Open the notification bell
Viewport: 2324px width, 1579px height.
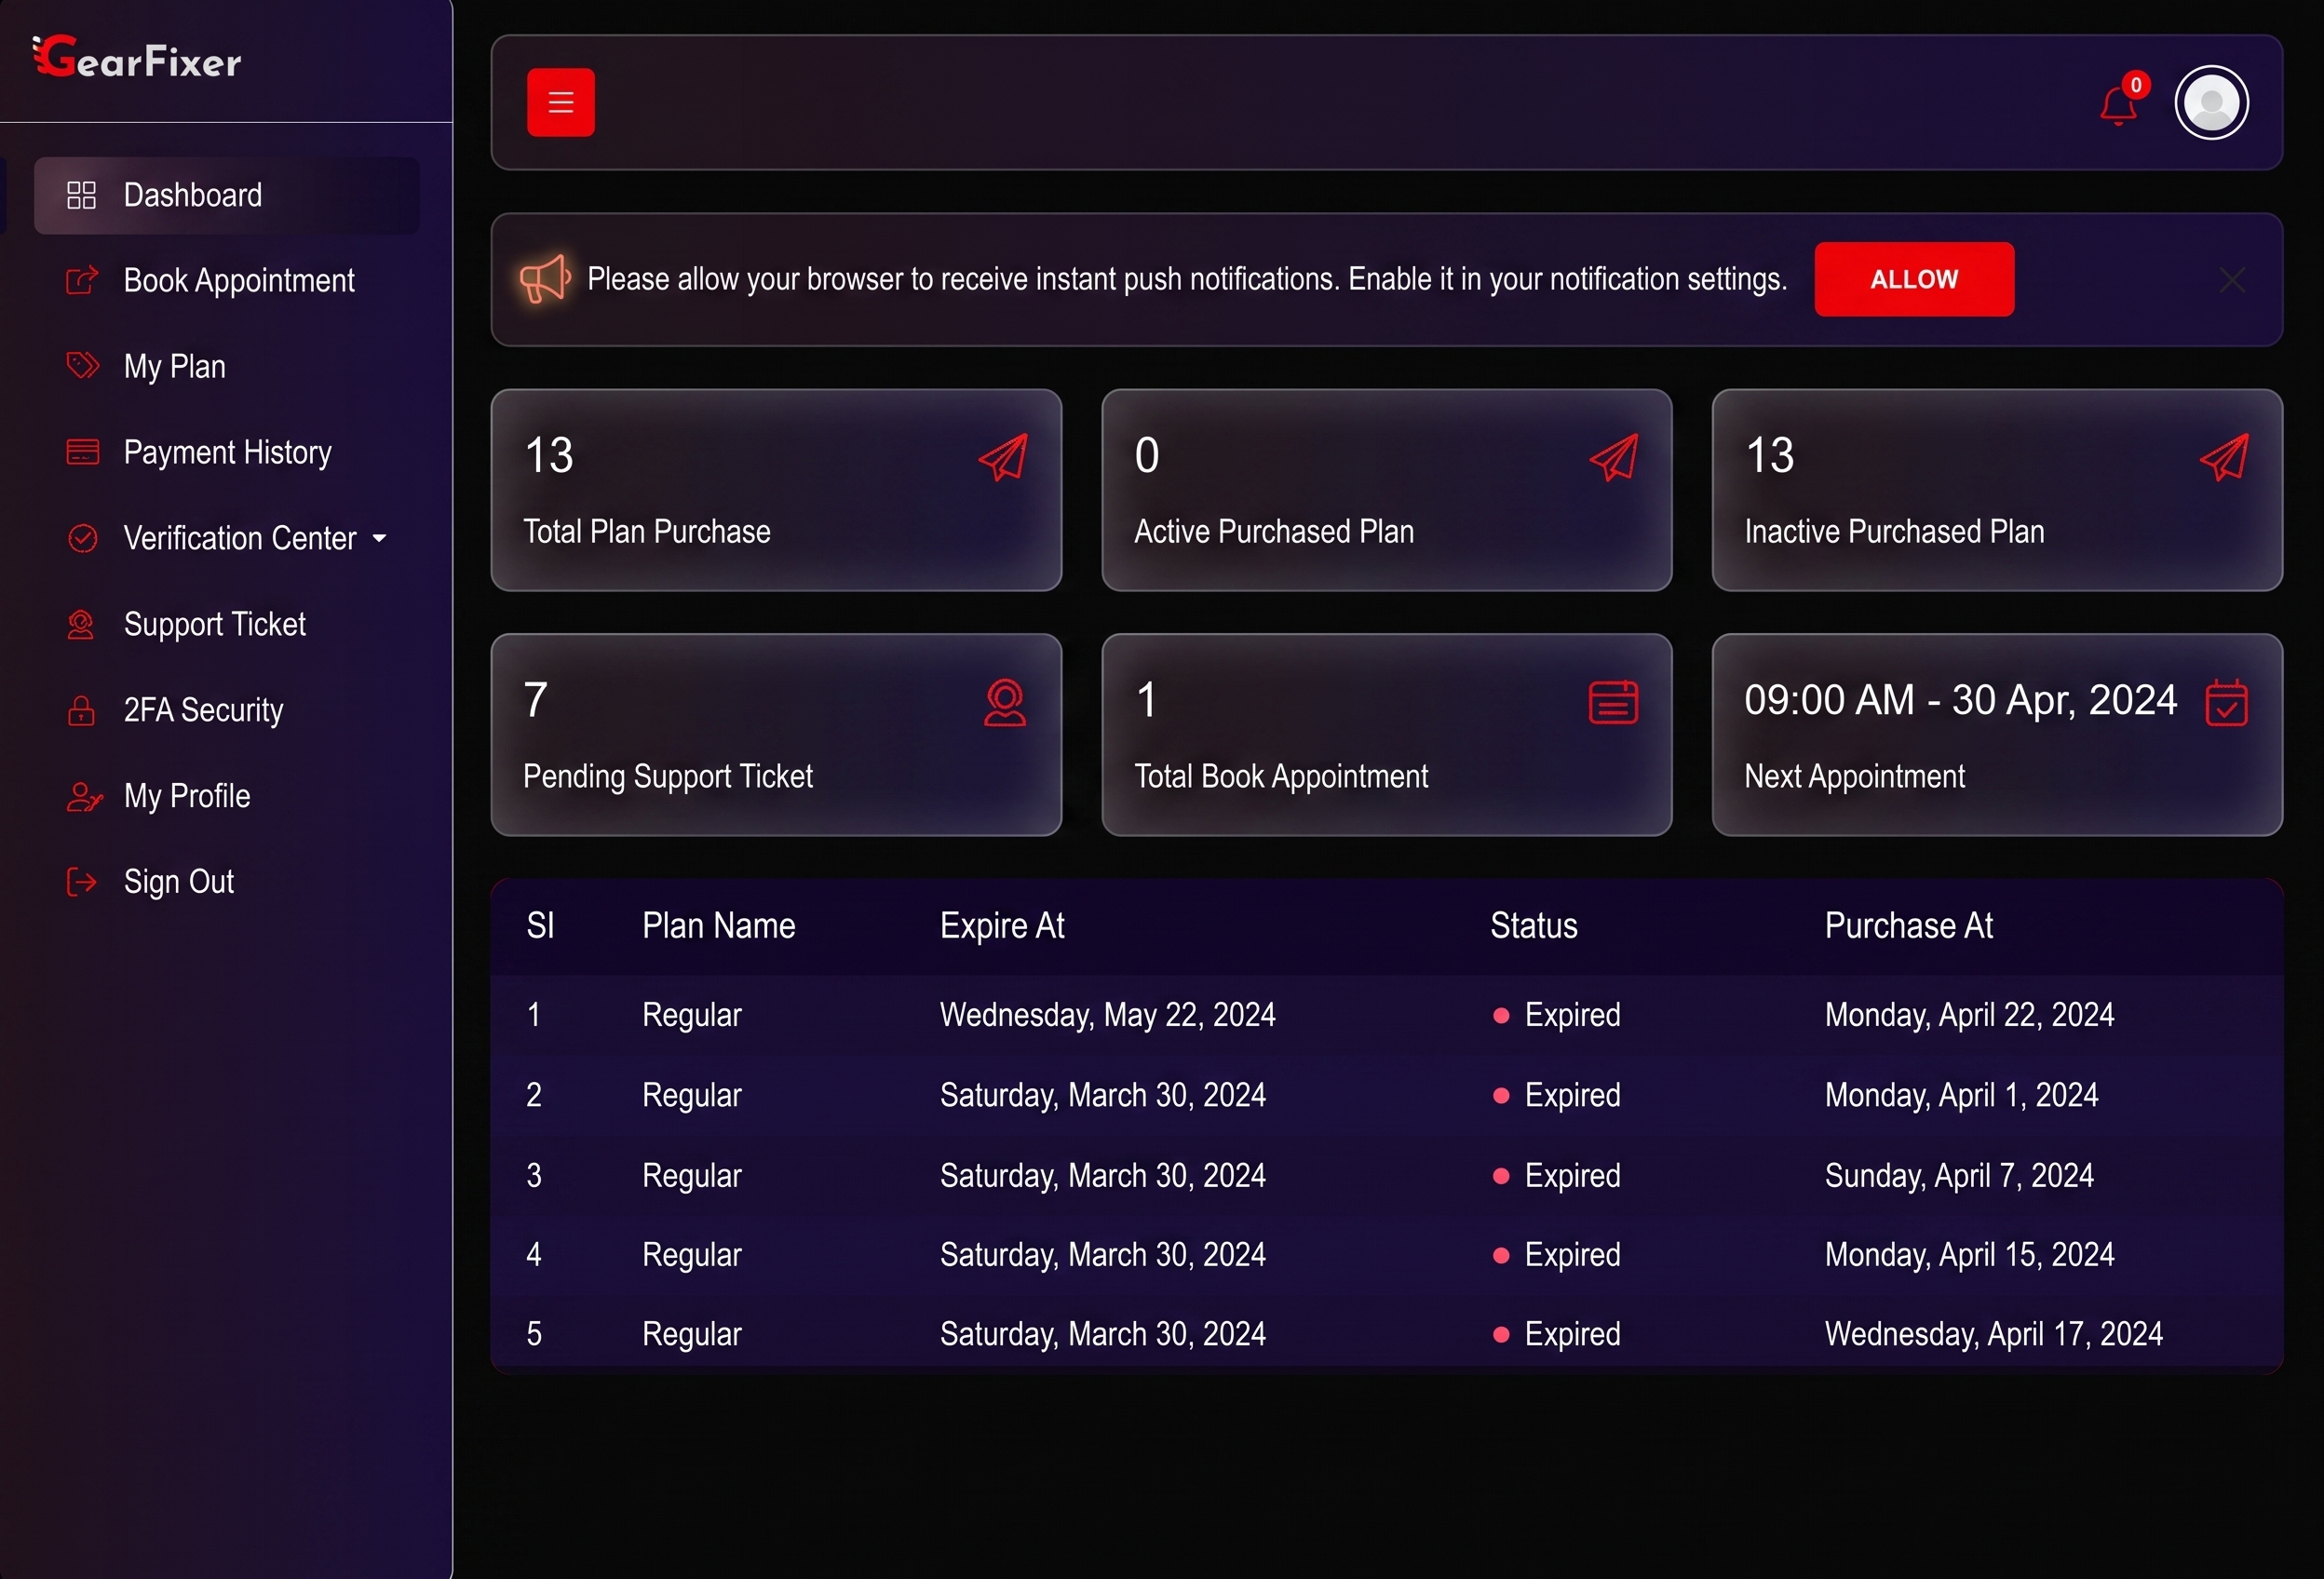(x=2117, y=105)
